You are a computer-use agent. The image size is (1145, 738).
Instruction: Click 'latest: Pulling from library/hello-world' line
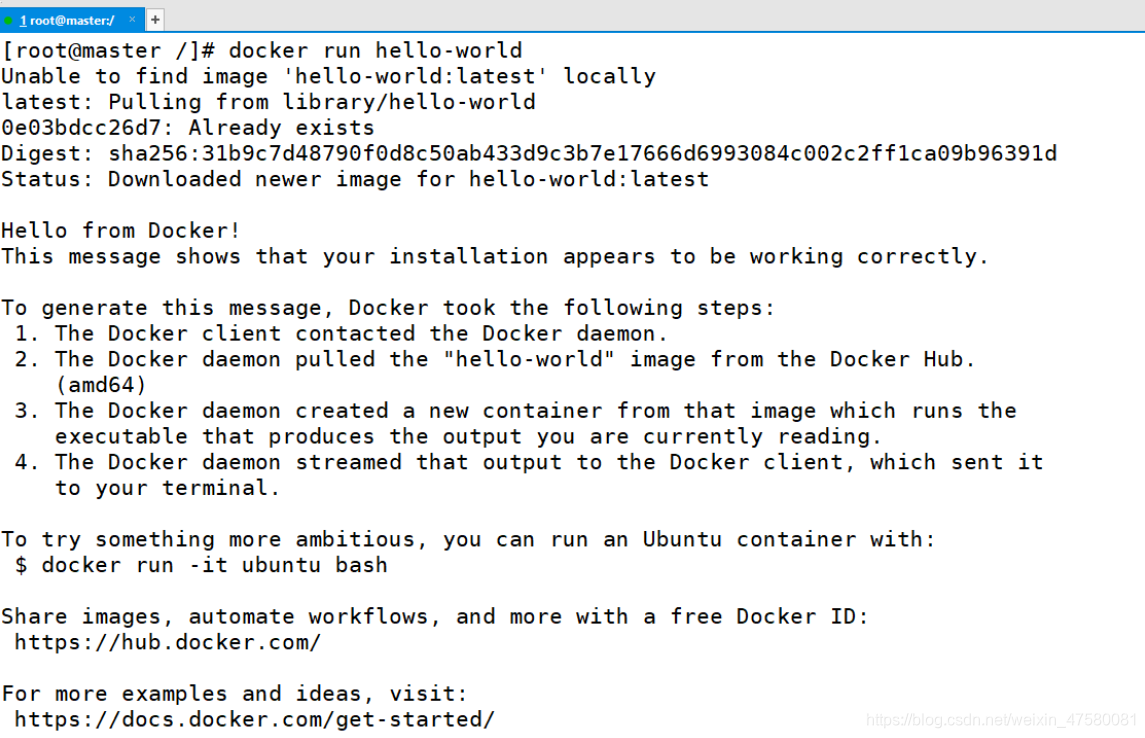(x=268, y=102)
